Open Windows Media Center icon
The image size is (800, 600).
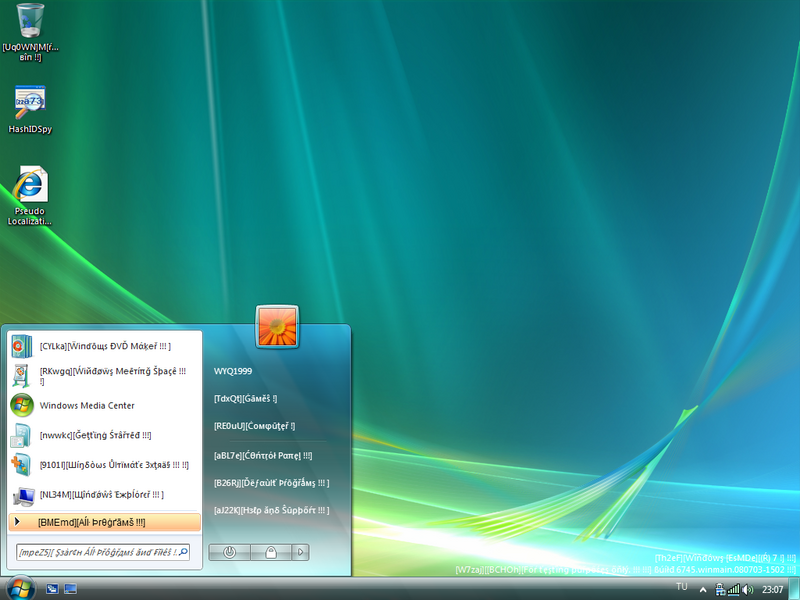pos(21,406)
